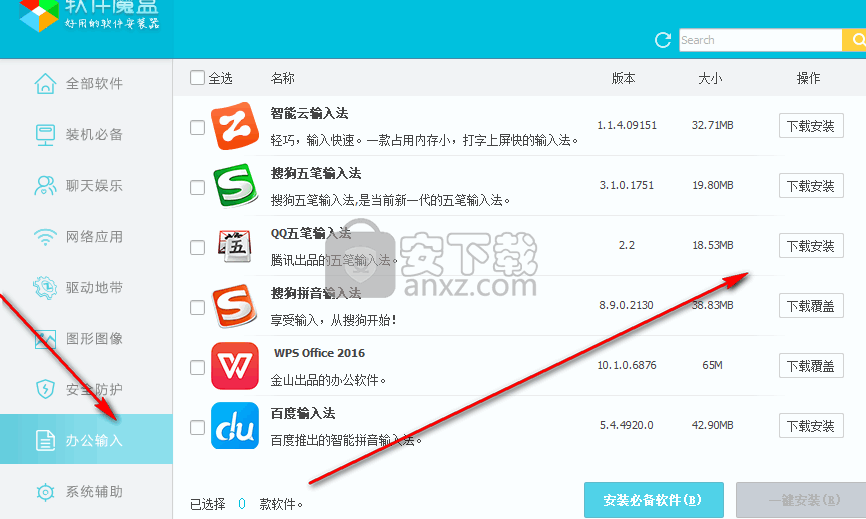Tick the WPS Office 2016 checkbox
Screen dimensions: 866x519
[197, 368]
